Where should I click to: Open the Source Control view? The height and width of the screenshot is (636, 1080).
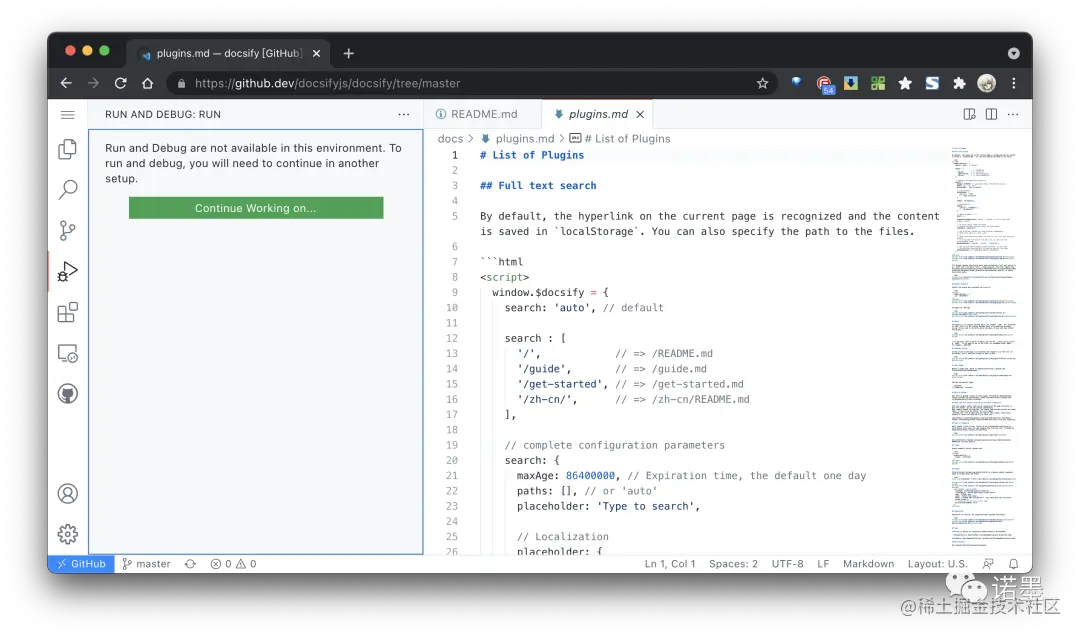[68, 230]
